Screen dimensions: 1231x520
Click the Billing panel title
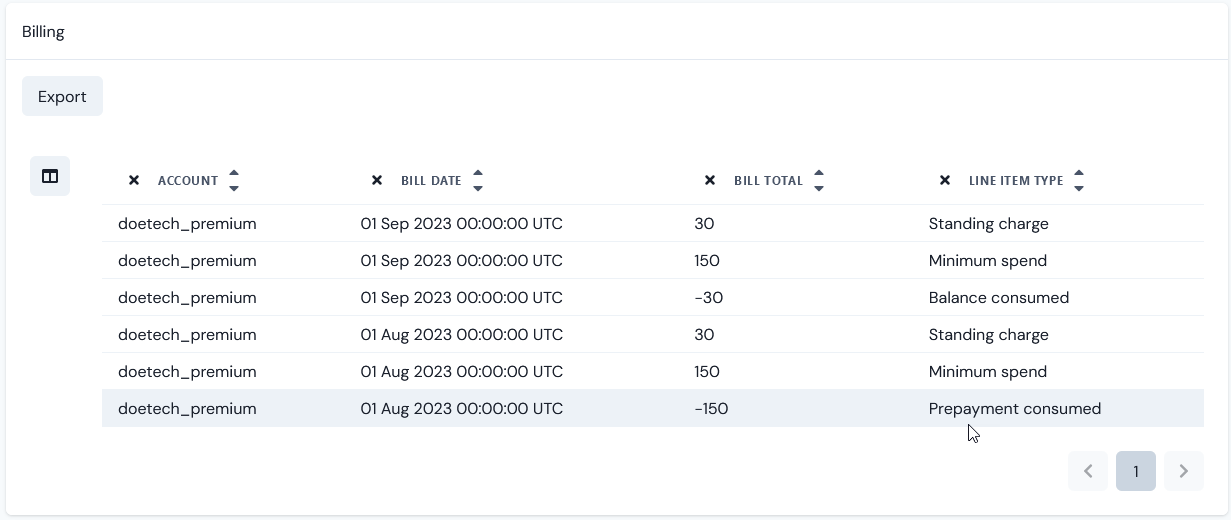43,32
